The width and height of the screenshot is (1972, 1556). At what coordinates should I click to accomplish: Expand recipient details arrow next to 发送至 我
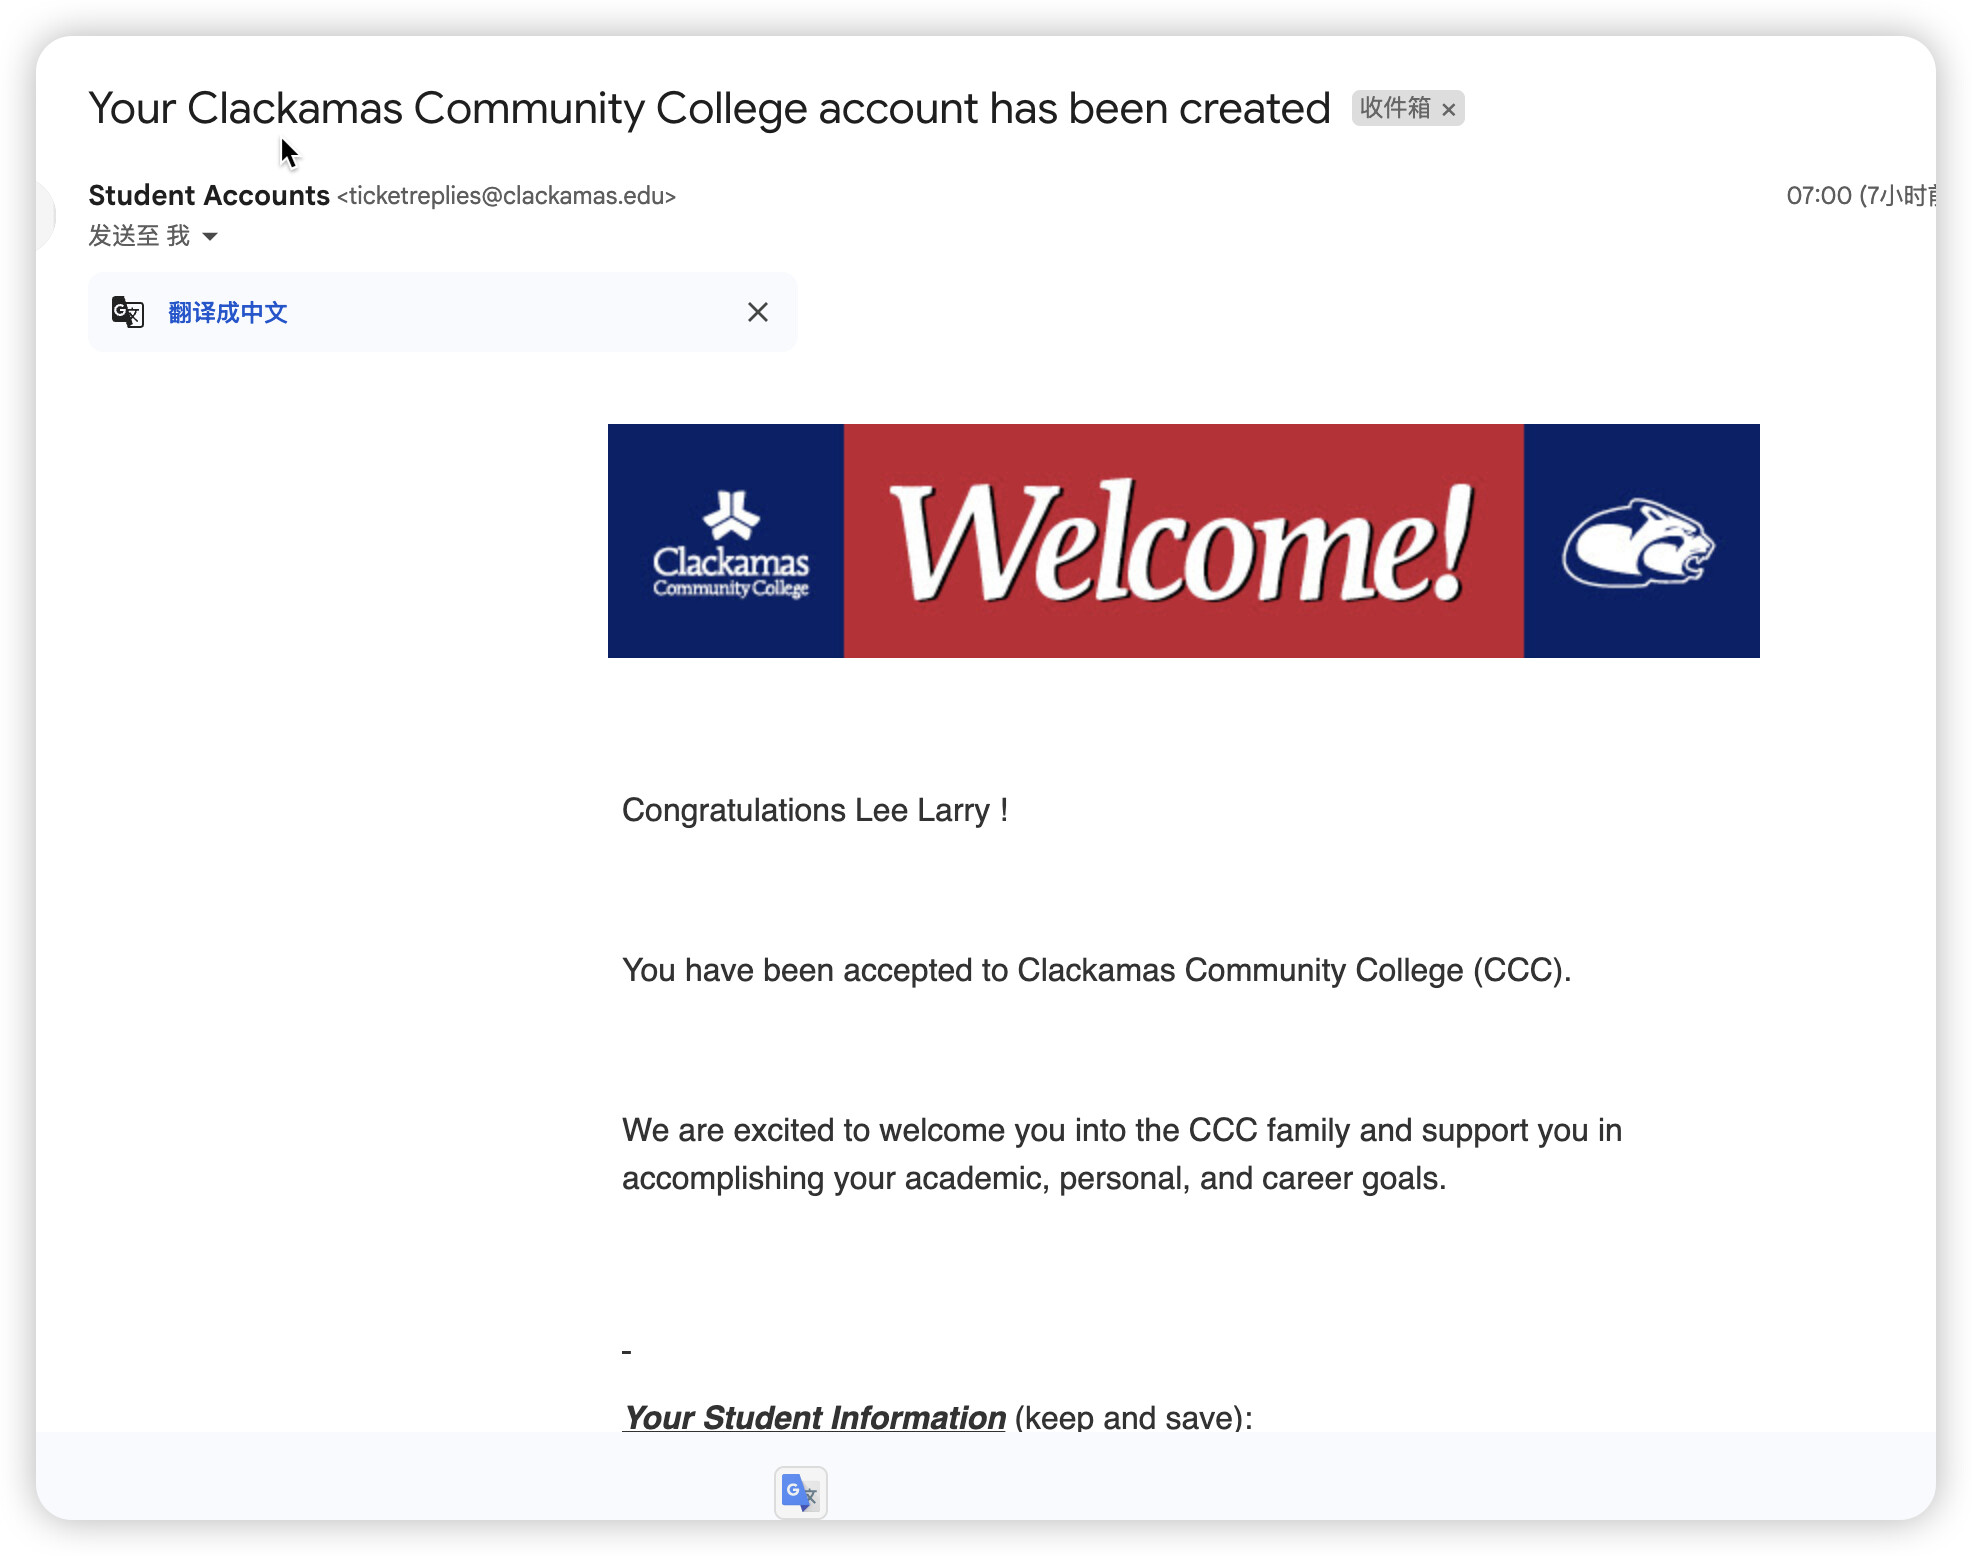pyautogui.click(x=210, y=237)
